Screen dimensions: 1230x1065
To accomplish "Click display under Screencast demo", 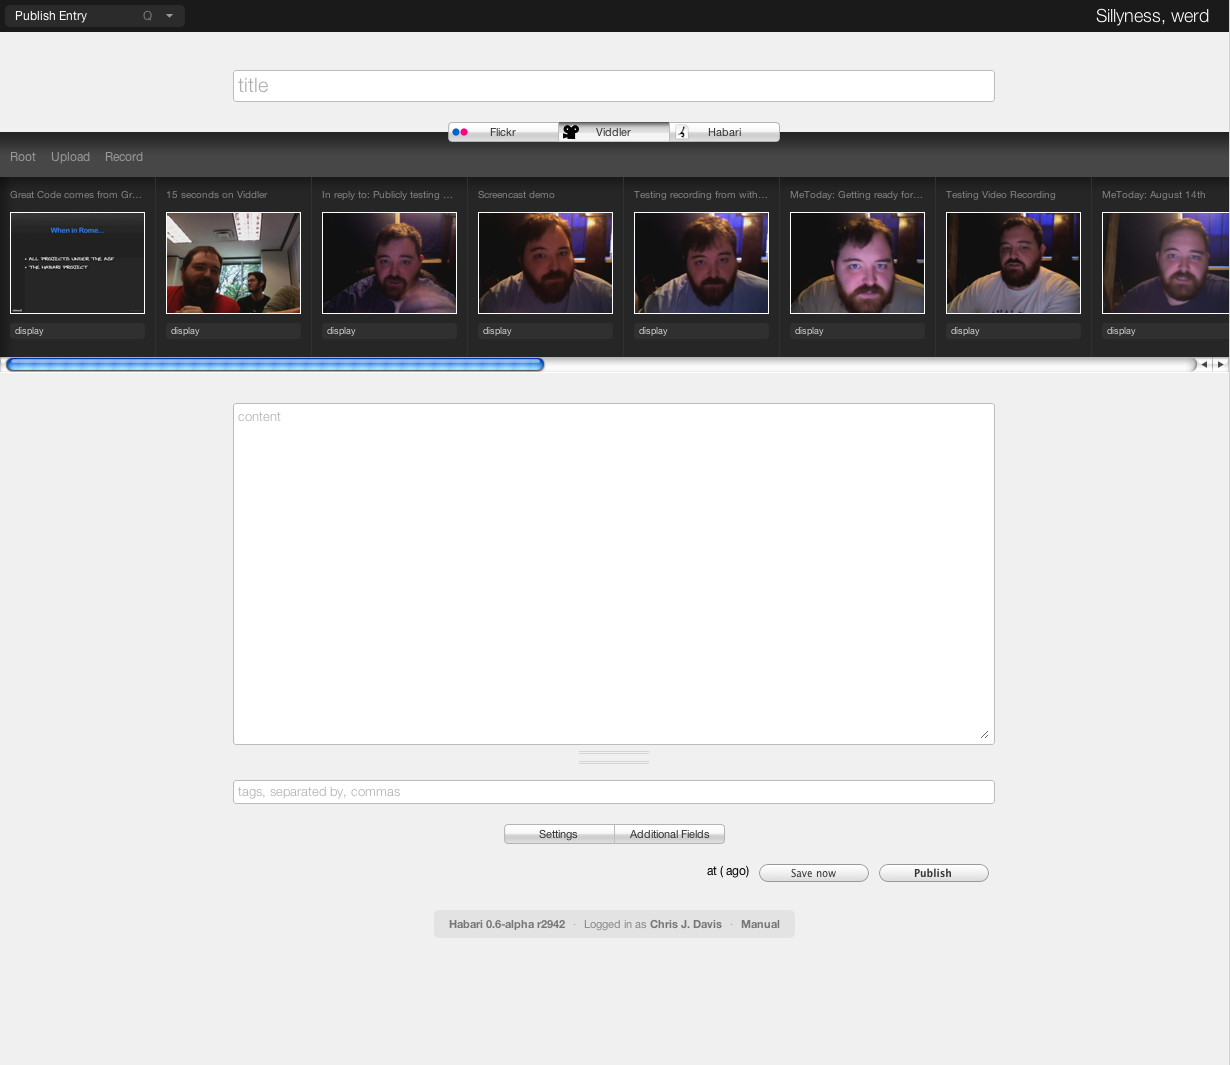I will pos(545,331).
